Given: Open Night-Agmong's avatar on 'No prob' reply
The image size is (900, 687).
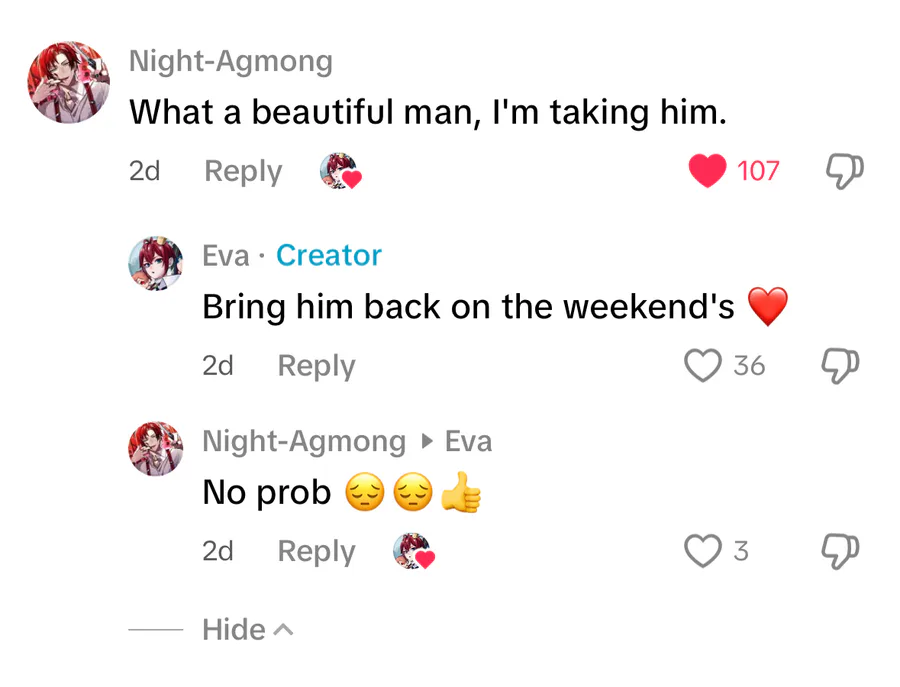Looking at the screenshot, I should (156, 449).
